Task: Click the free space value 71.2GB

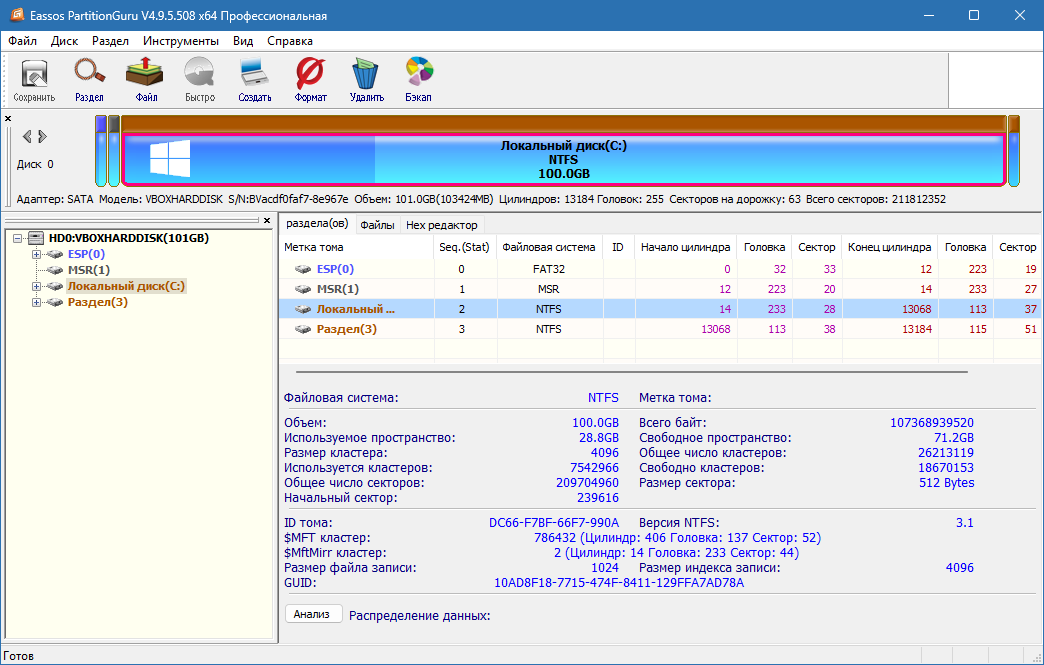Action: [953, 438]
